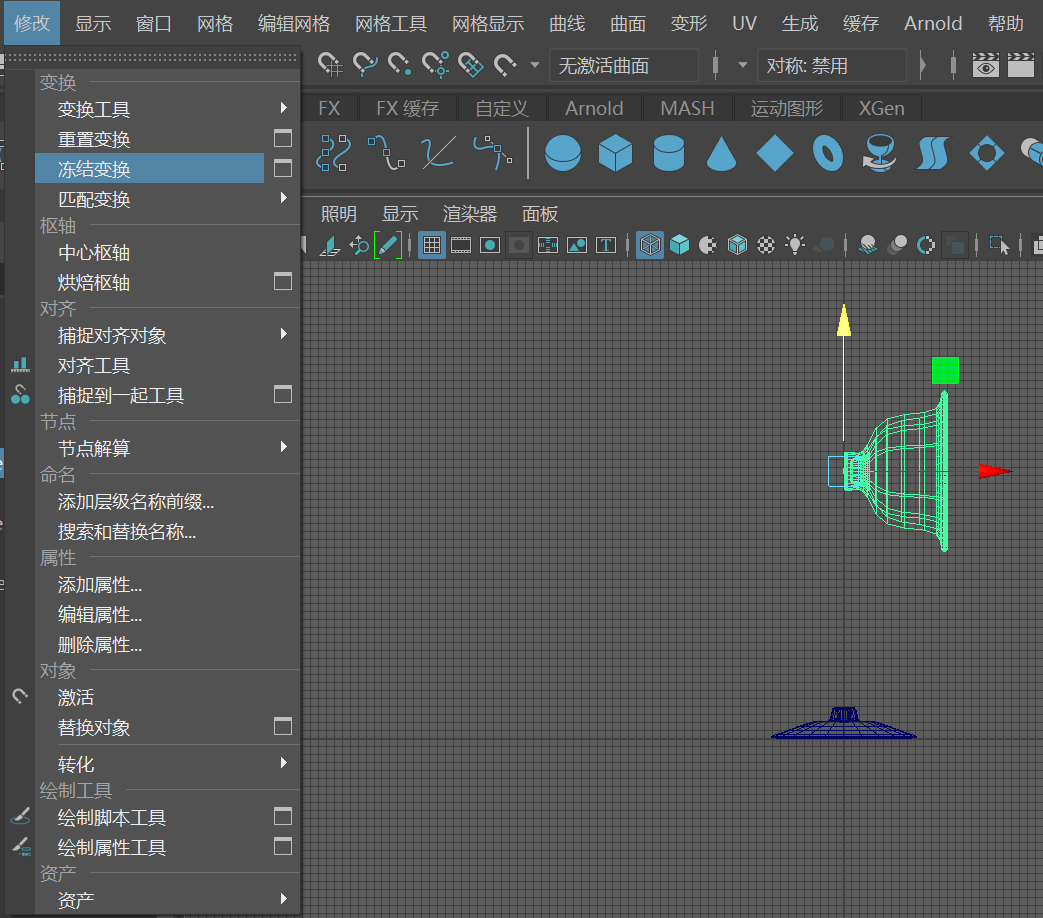Screen dimensions: 1043x918
Task: Expand the 捕捉对齐对象 submenu
Action: pos(284,334)
